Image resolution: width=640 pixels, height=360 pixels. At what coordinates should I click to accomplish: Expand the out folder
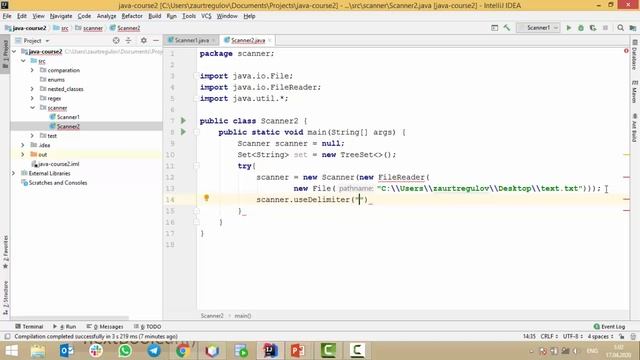(23, 154)
